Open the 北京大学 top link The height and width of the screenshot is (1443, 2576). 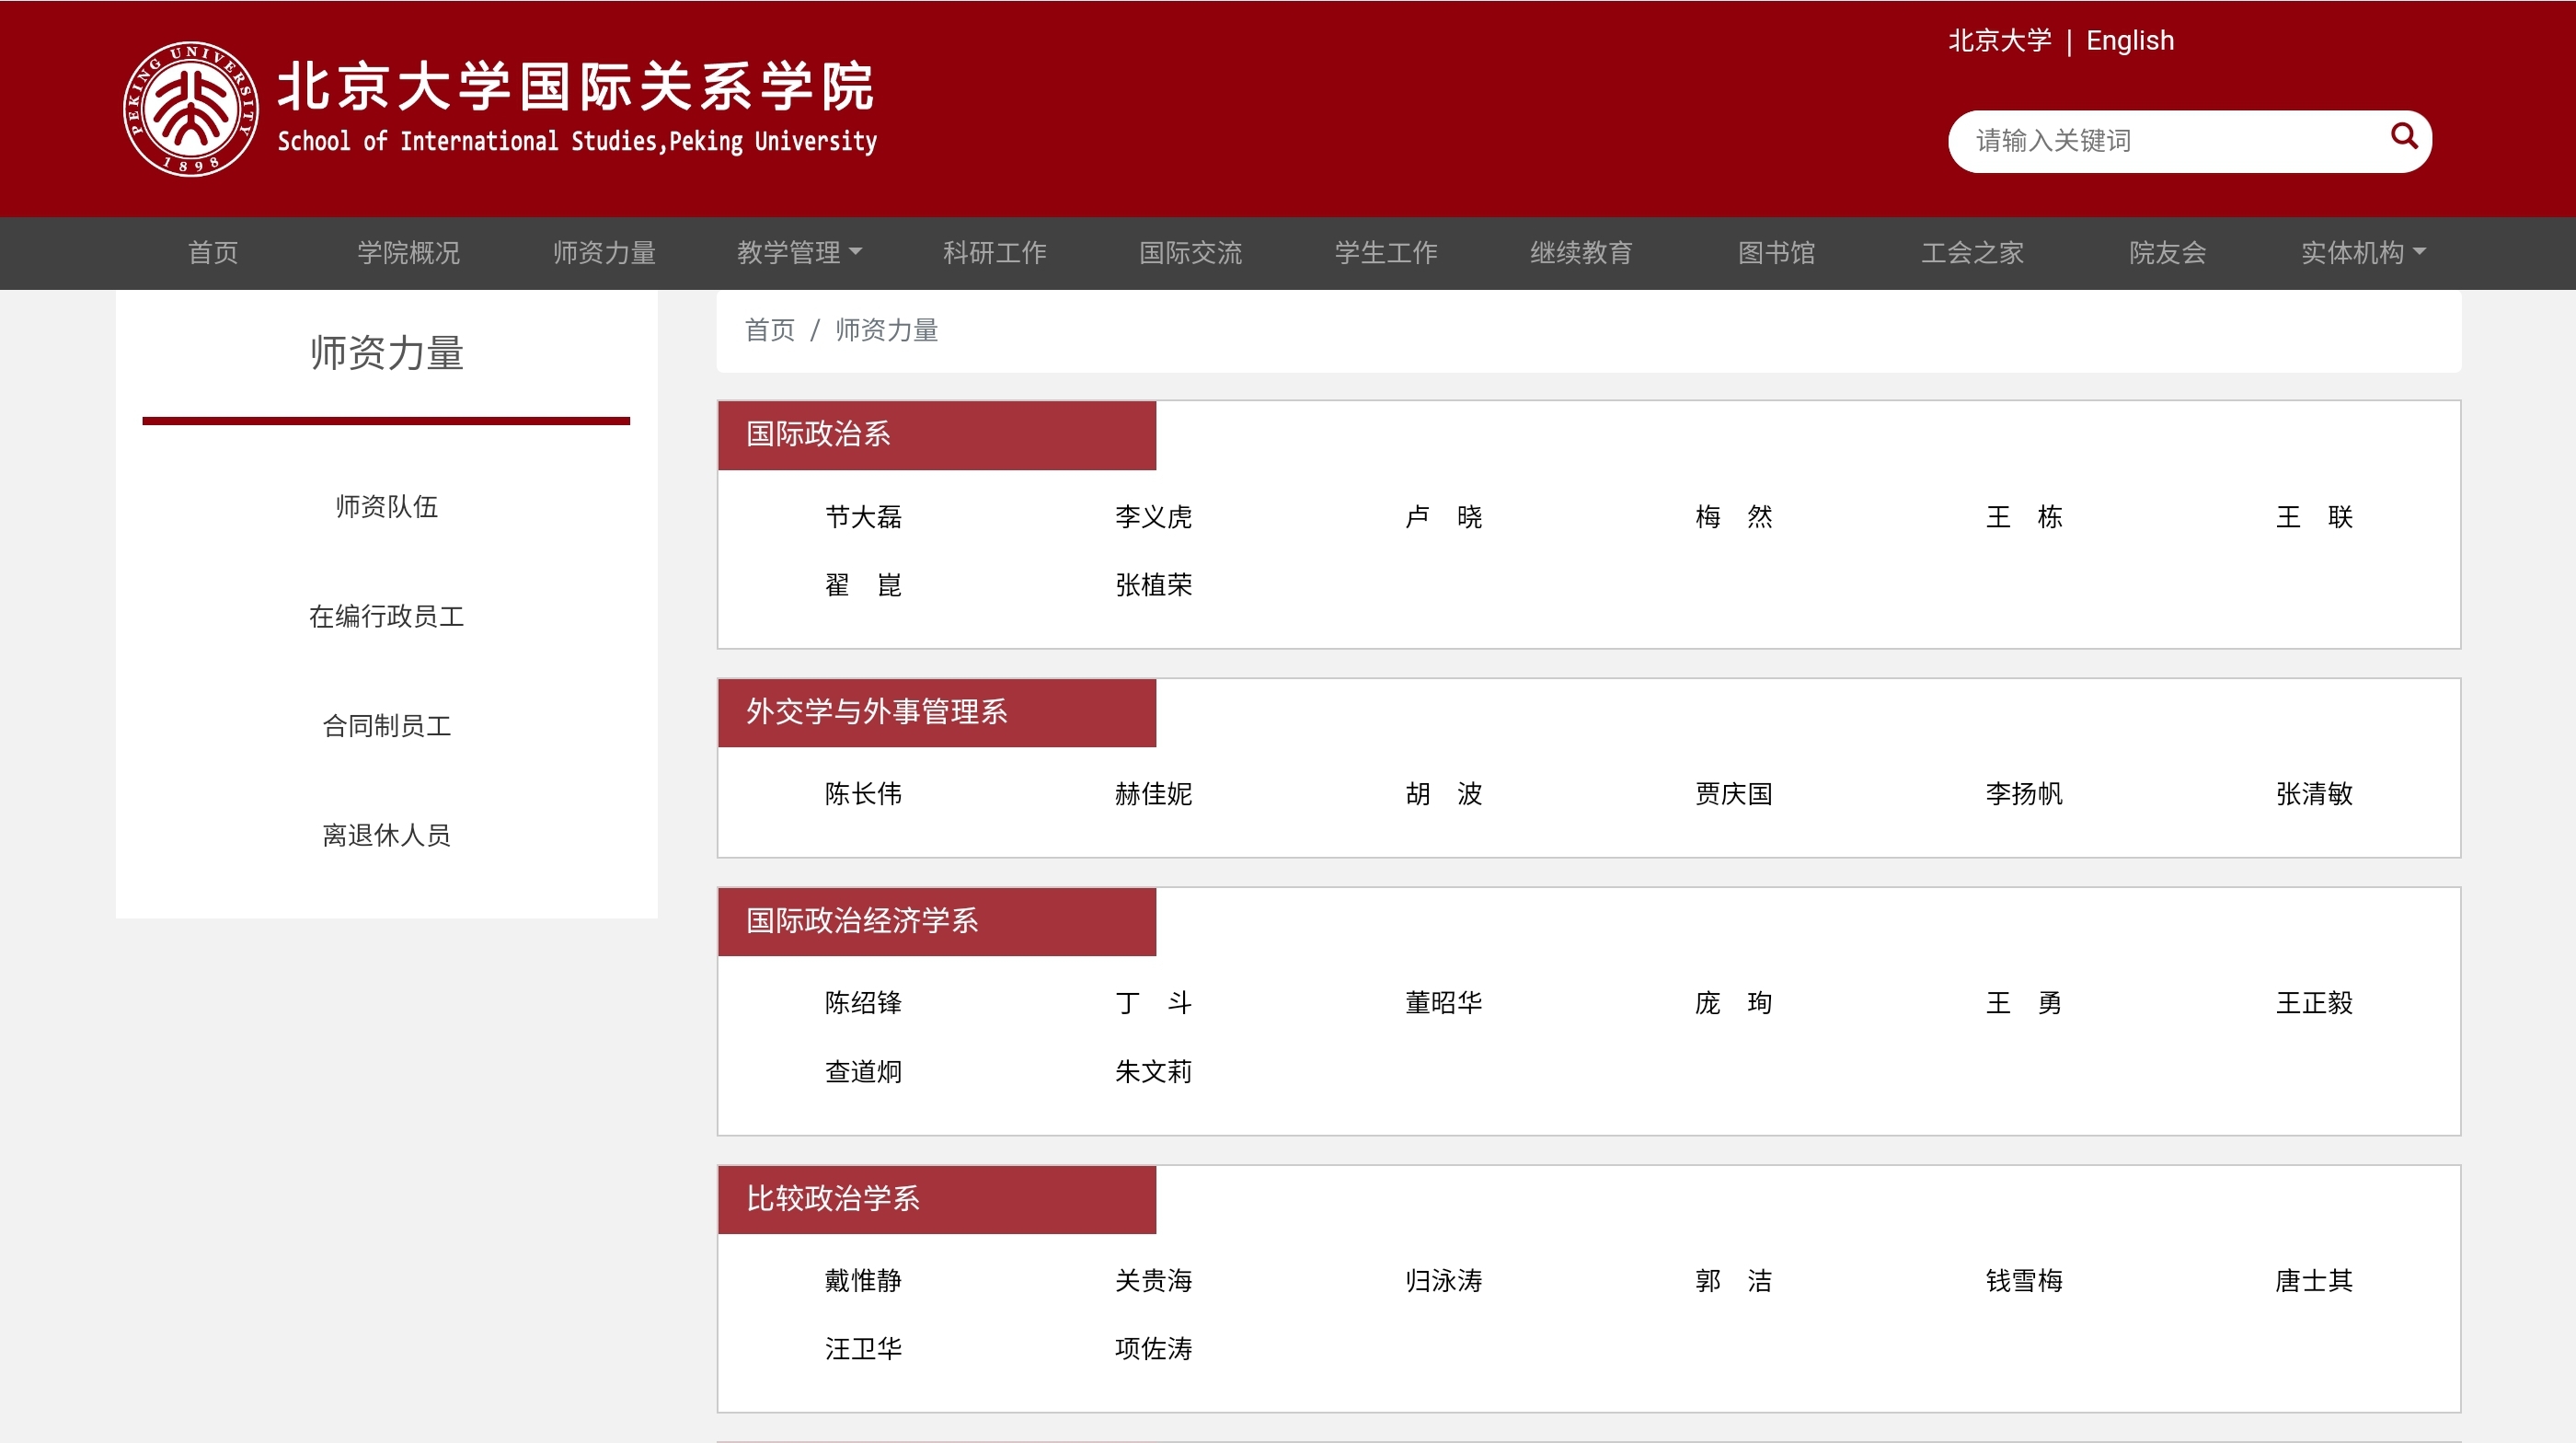tap(1998, 41)
